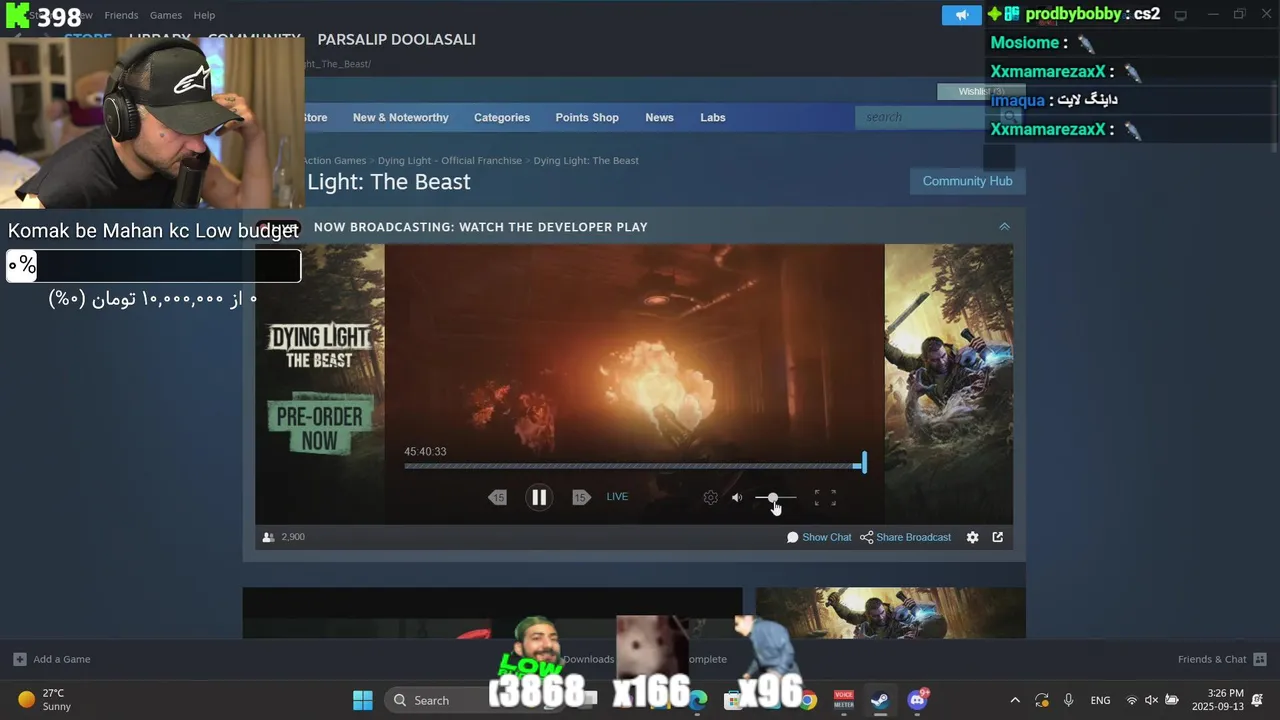
Task: Open the notification bell in system tray
Action: (x=1257, y=700)
